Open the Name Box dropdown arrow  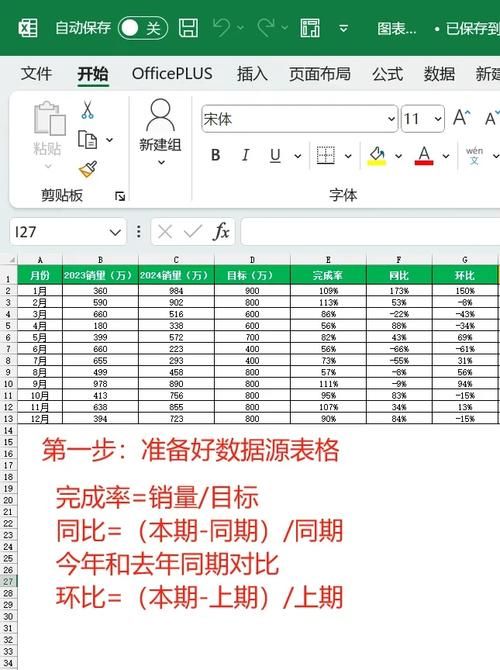(115, 232)
